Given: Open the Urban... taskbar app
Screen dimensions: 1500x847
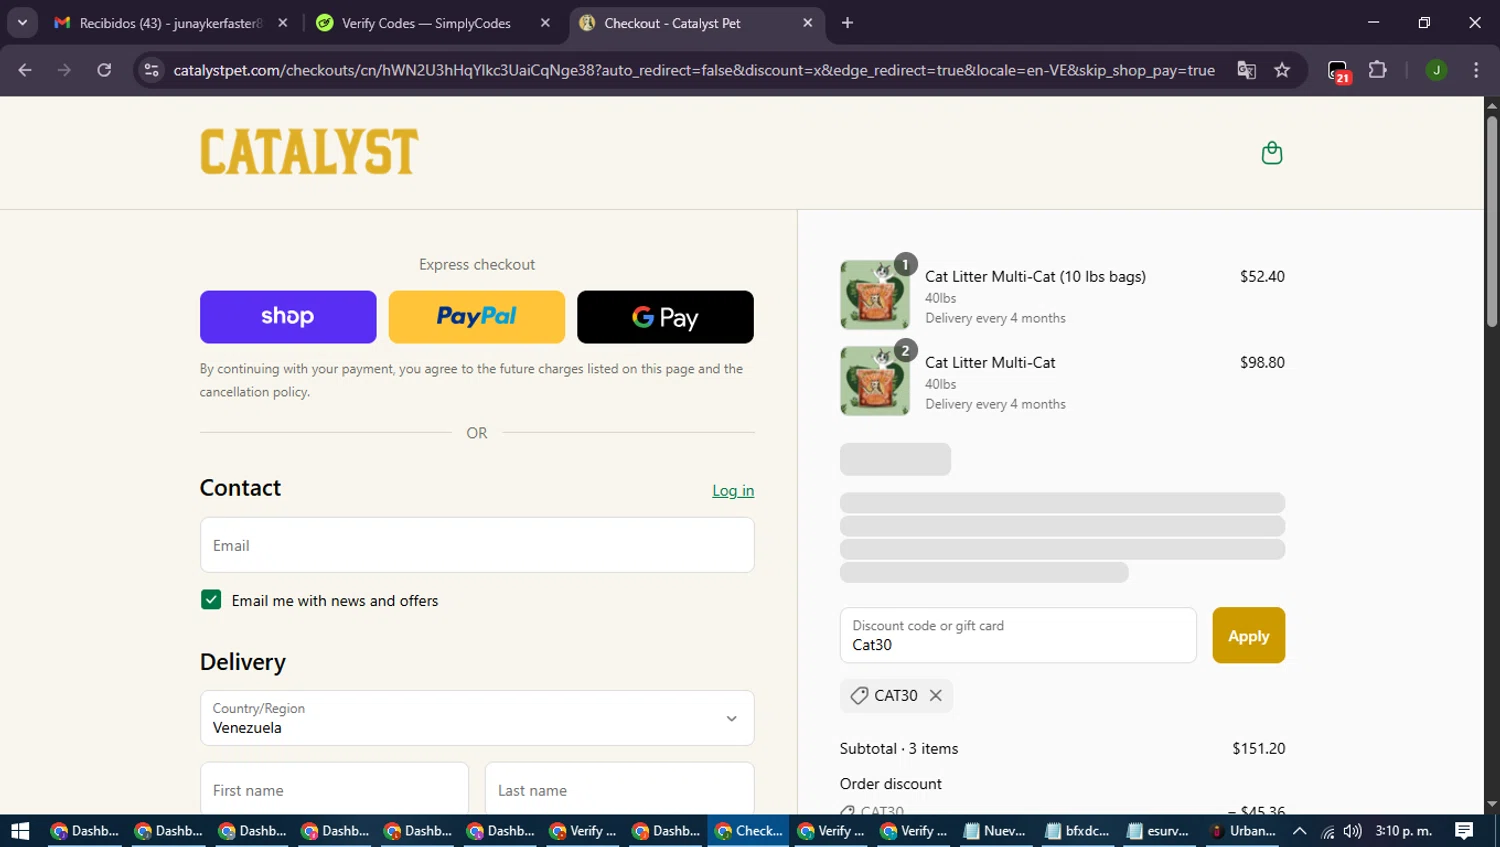Looking at the screenshot, I should (1243, 830).
